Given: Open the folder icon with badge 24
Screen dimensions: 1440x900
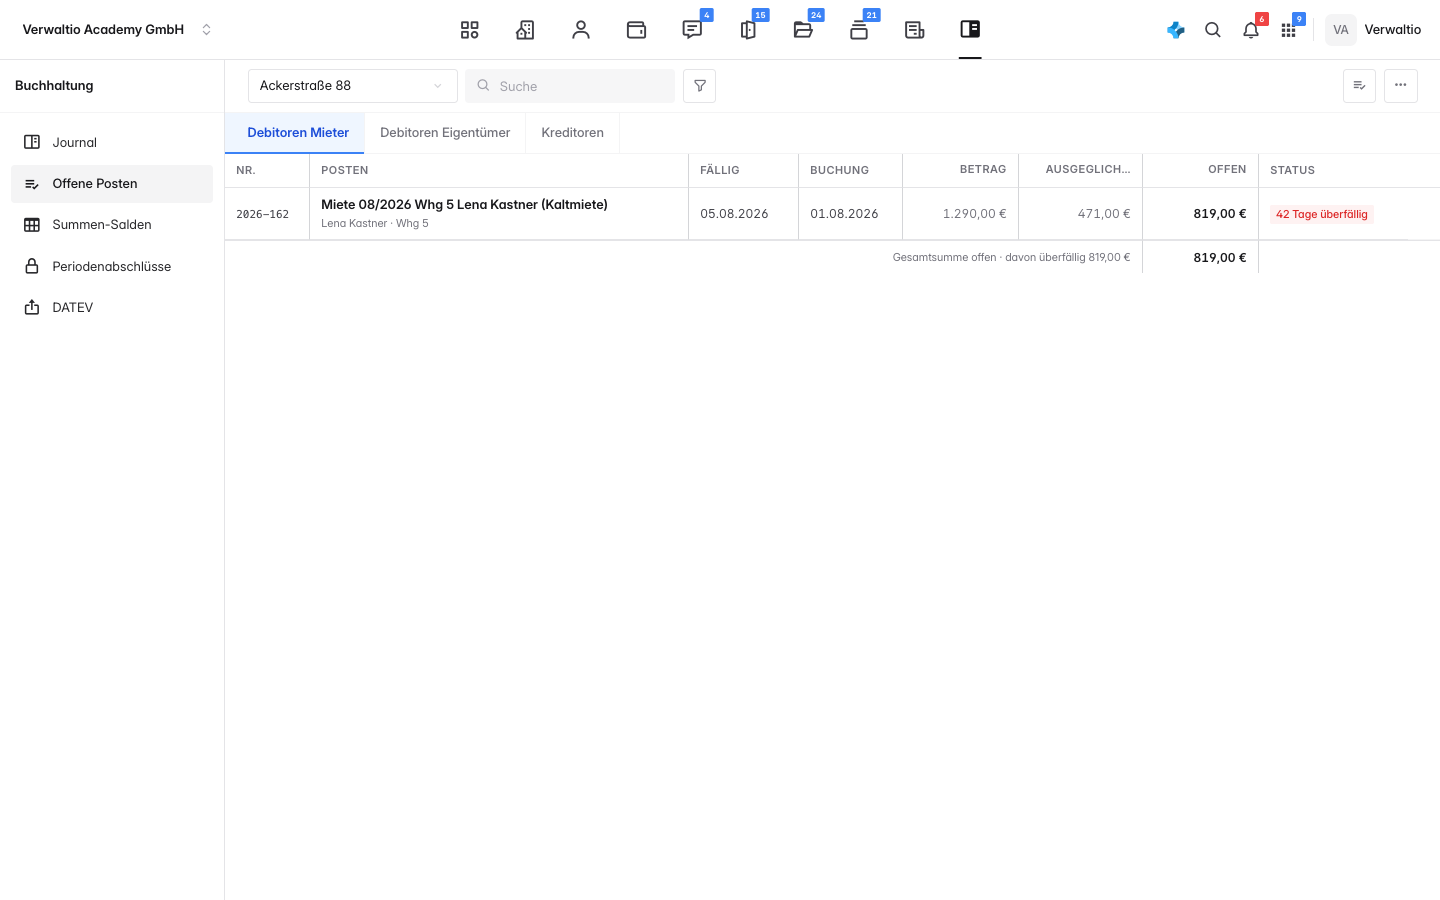Looking at the screenshot, I should click(803, 30).
